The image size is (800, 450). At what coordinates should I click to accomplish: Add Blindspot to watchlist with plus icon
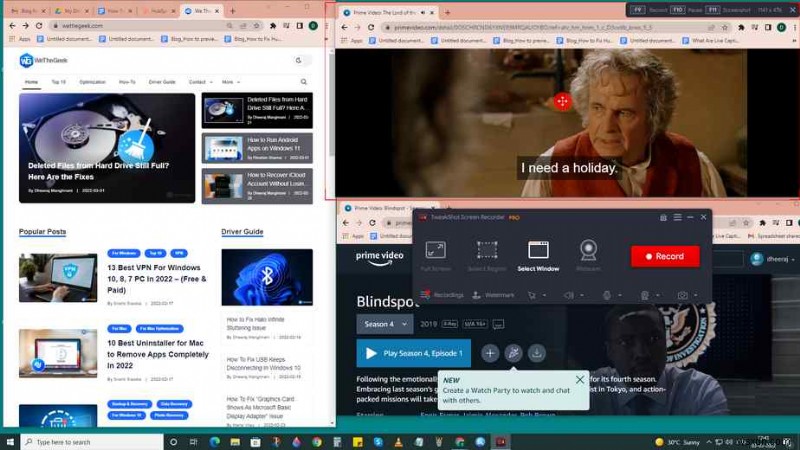pos(490,353)
